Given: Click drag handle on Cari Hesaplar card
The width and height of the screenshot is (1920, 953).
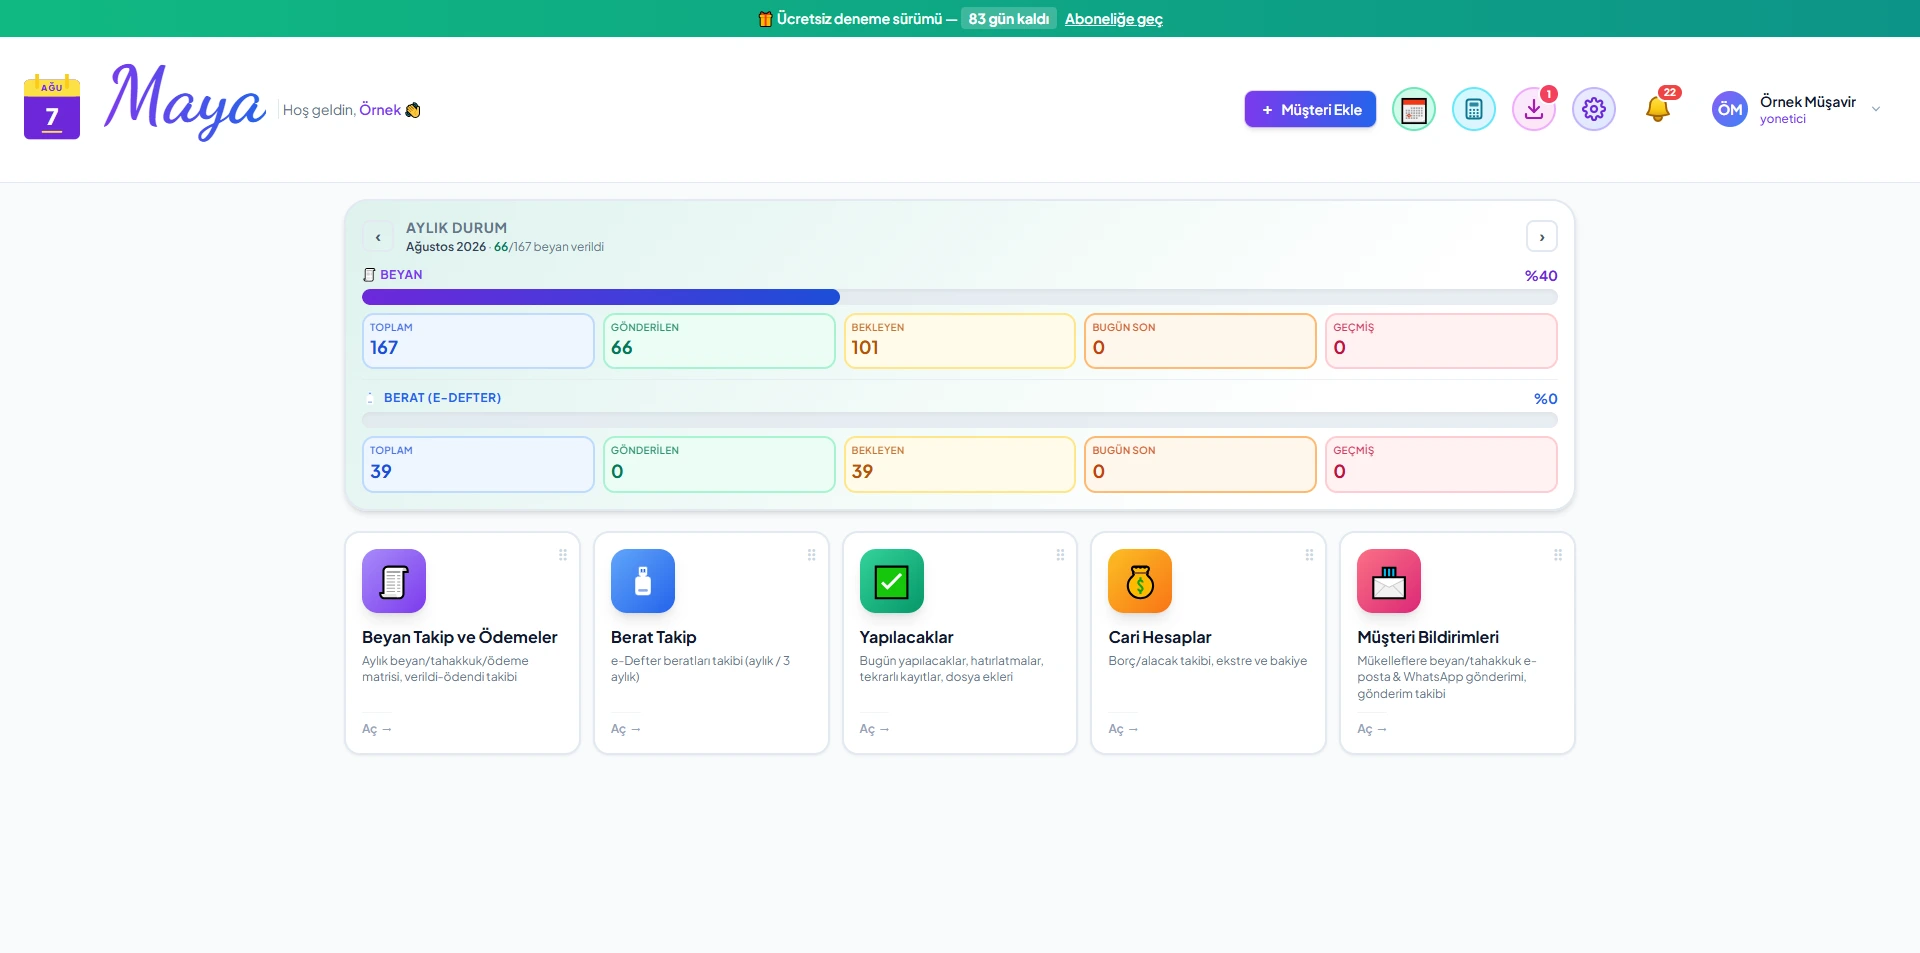Looking at the screenshot, I should pyautogui.click(x=1309, y=555).
